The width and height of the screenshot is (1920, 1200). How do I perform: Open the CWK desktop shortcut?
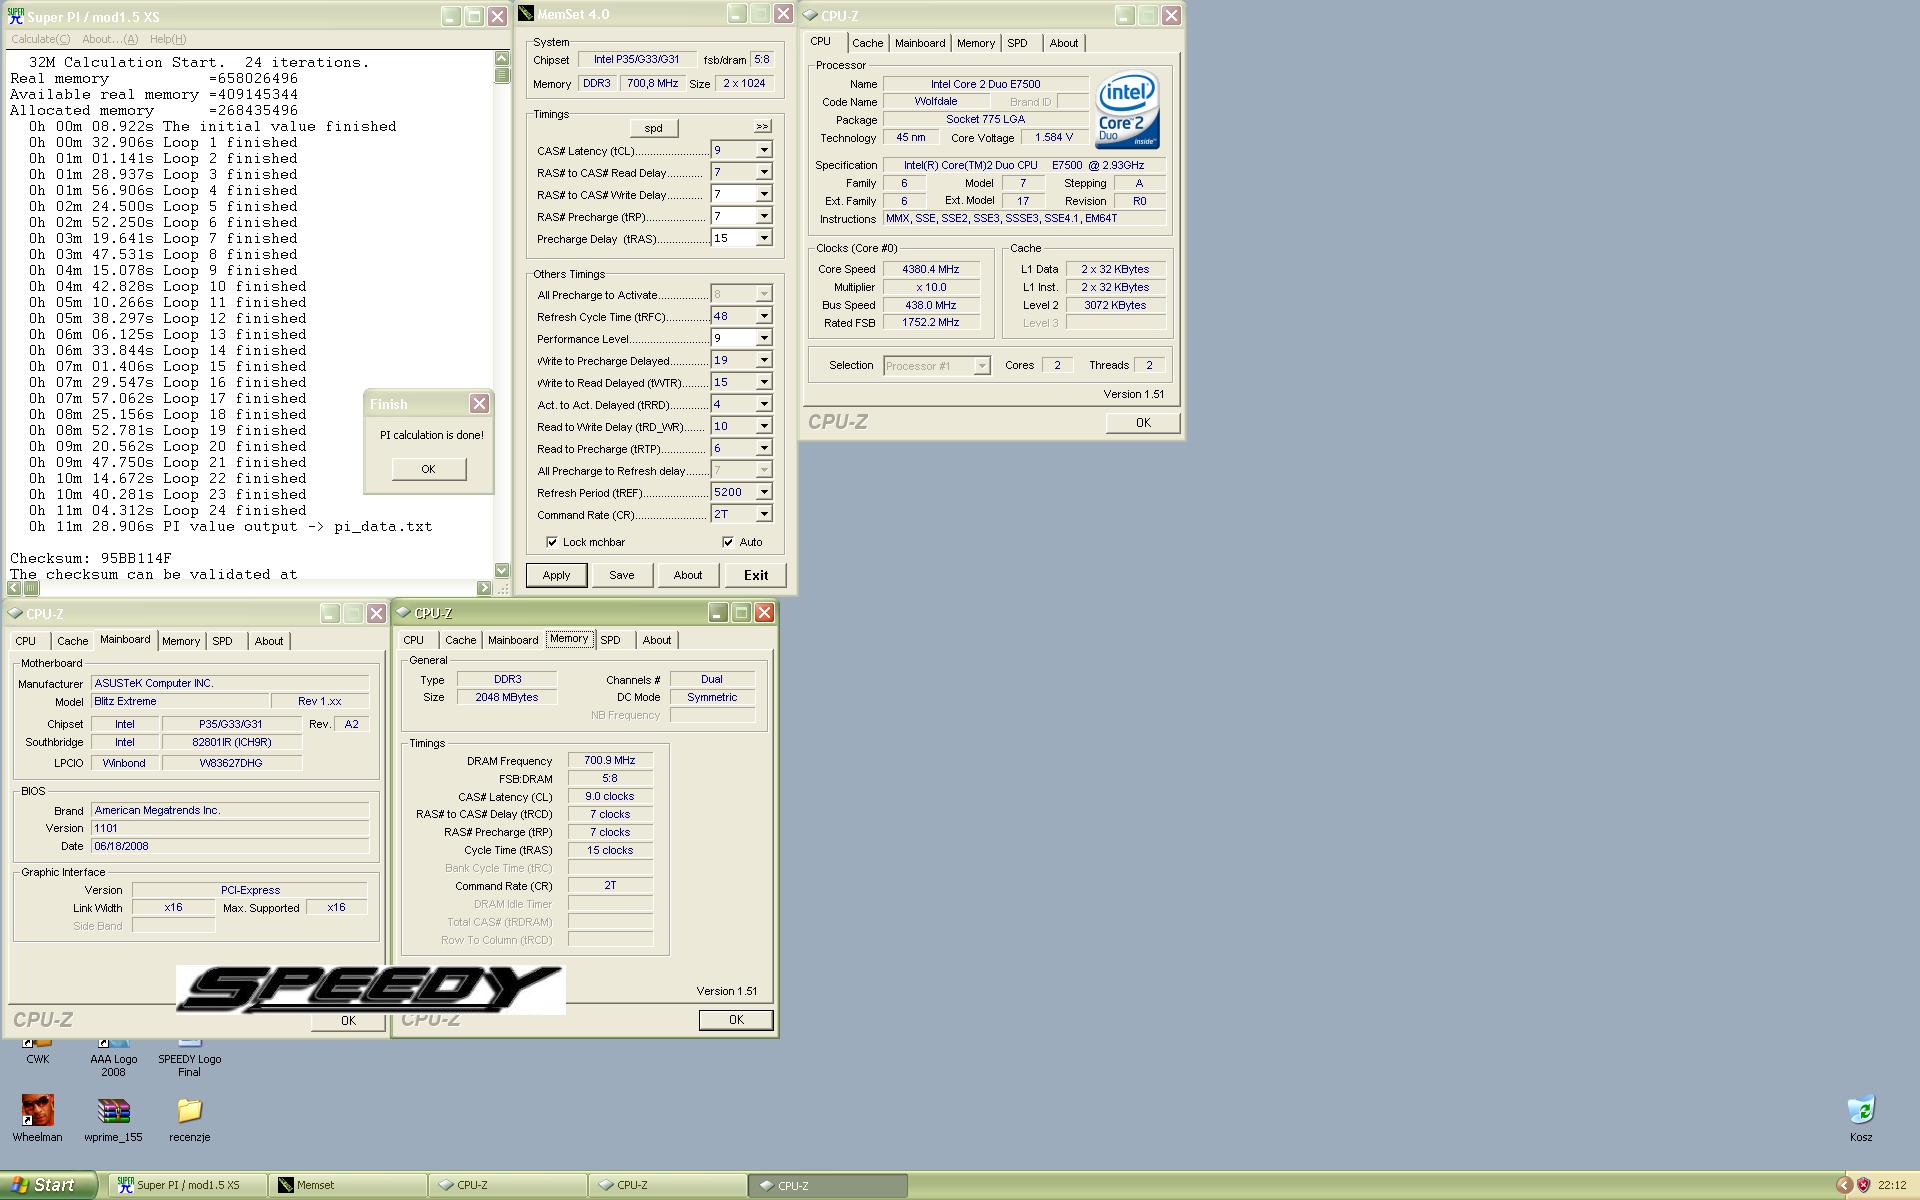pyautogui.click(x=37, y=1049)
